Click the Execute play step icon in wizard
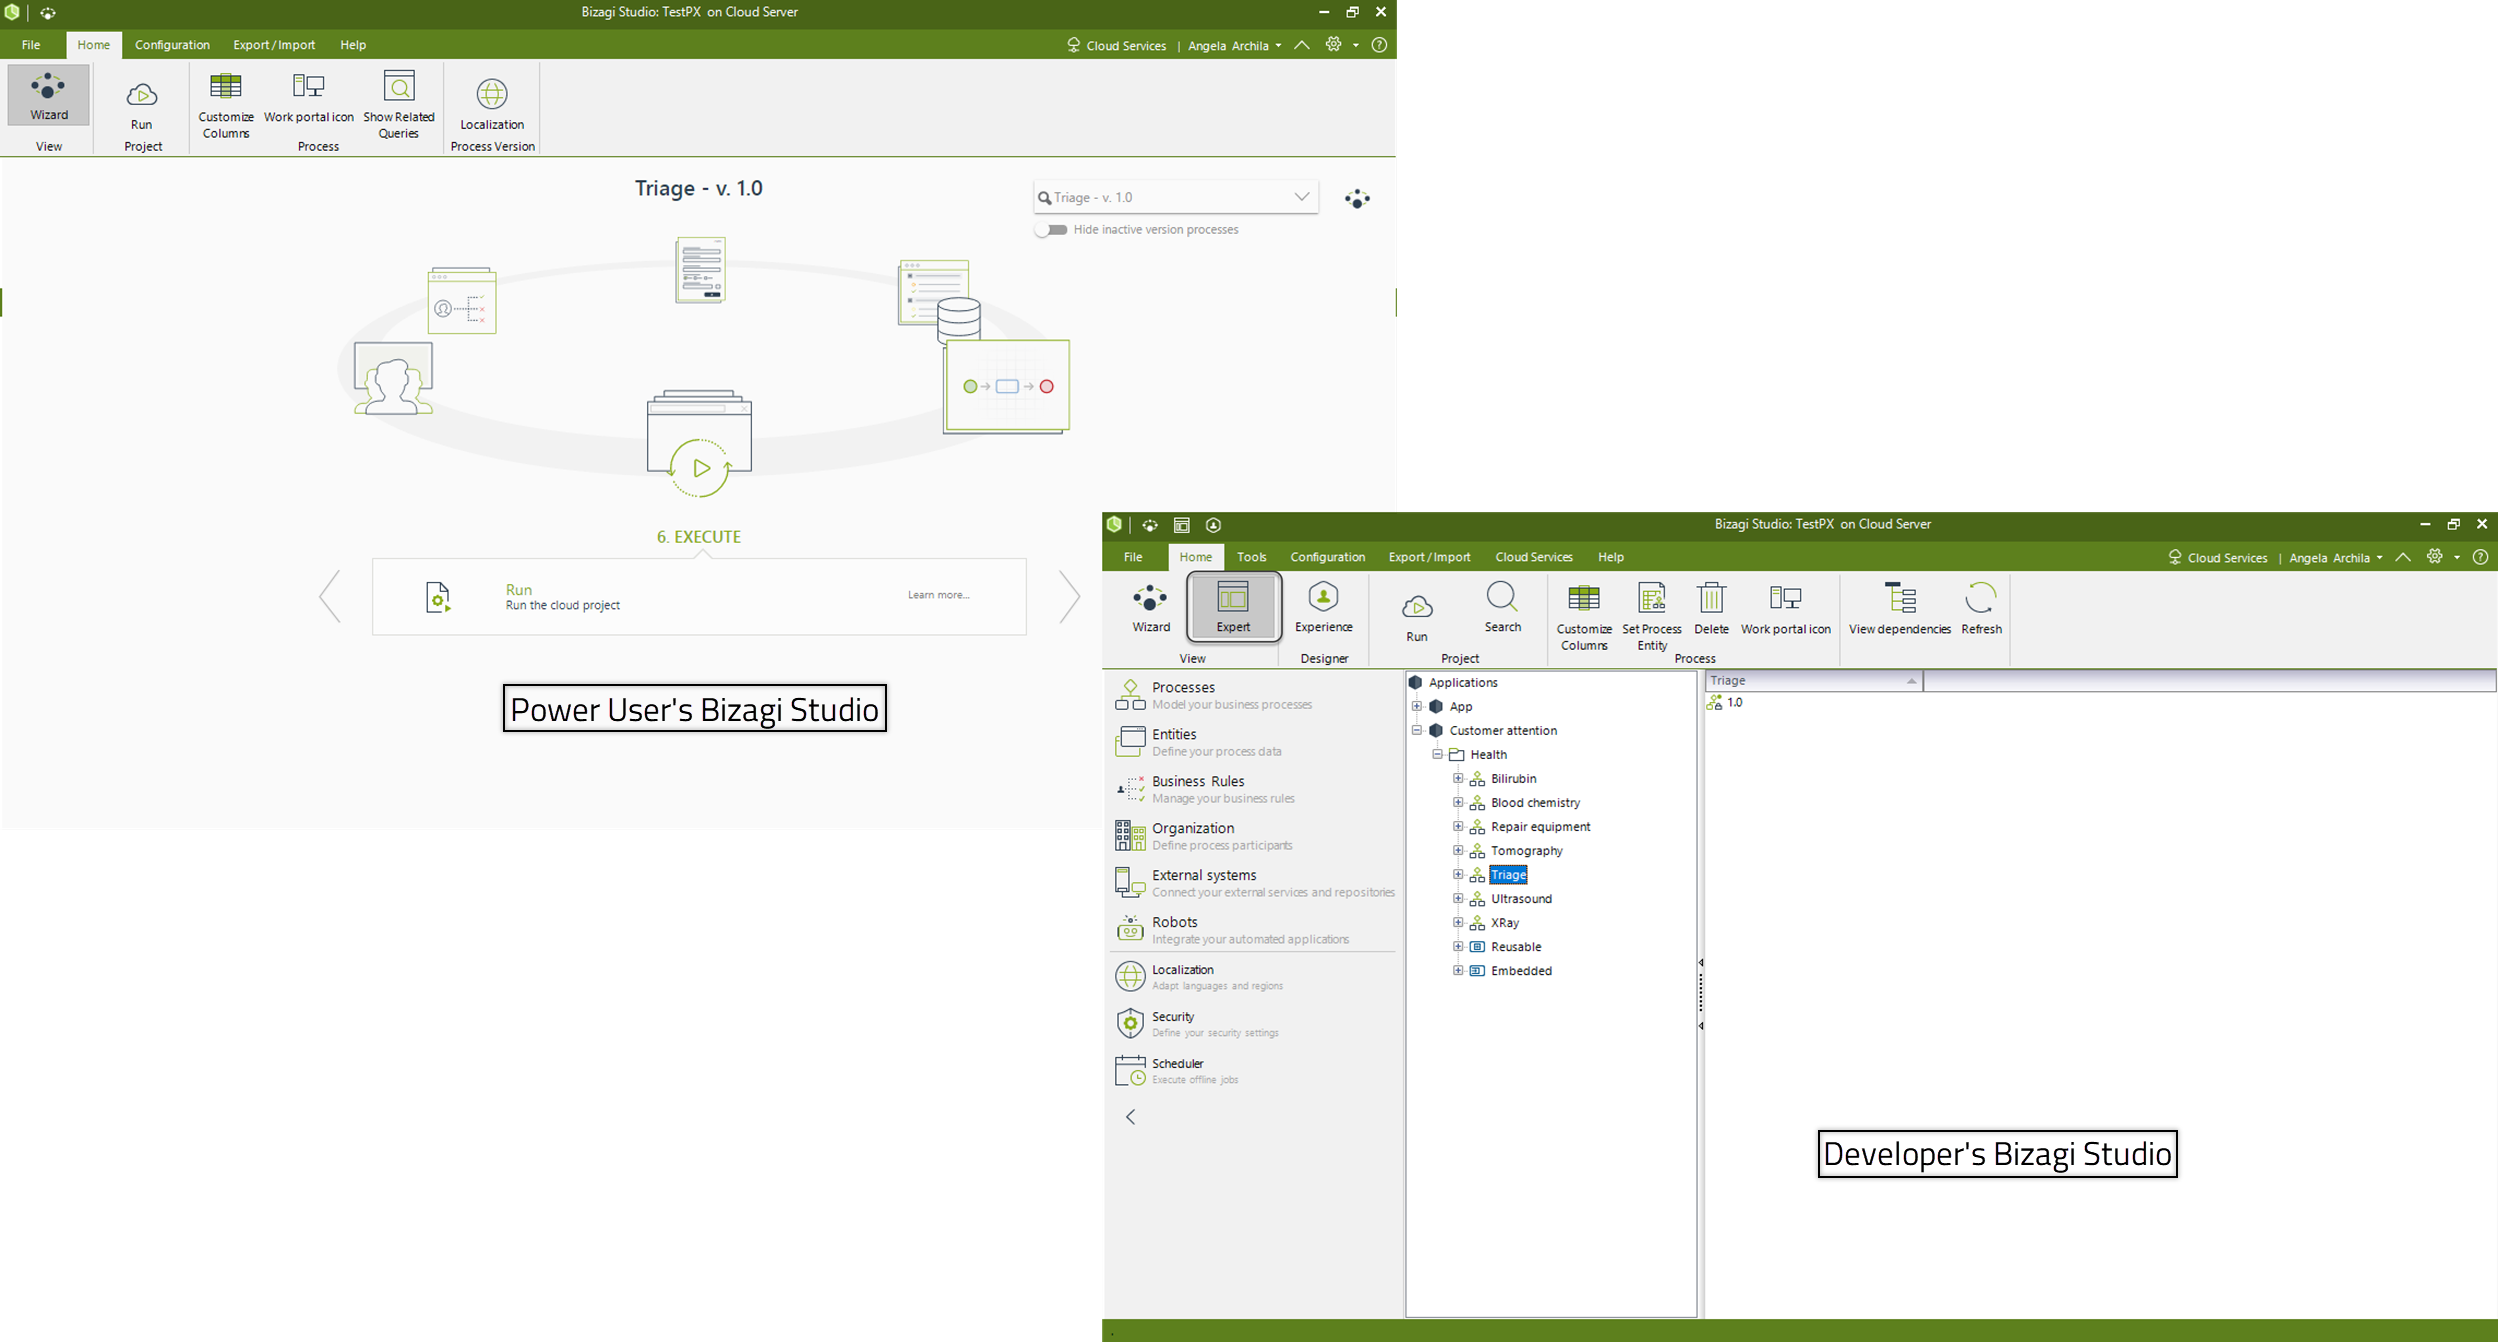The image size is (2499, 1342). coord(699,444)
